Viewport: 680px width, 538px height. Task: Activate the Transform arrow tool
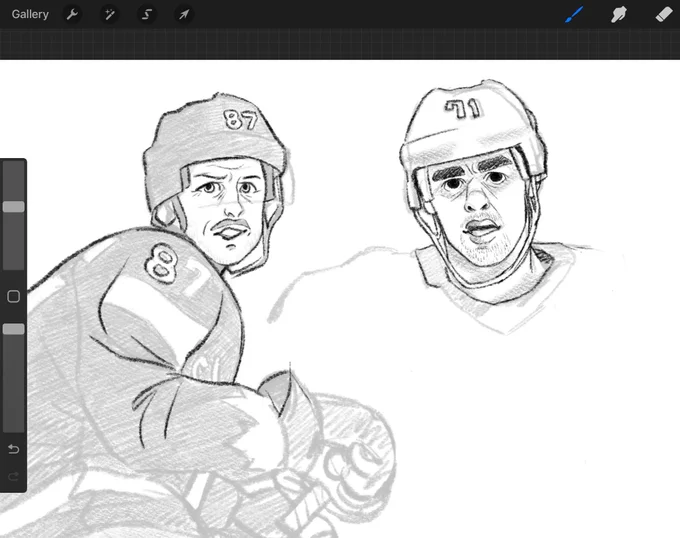point(184,14)
